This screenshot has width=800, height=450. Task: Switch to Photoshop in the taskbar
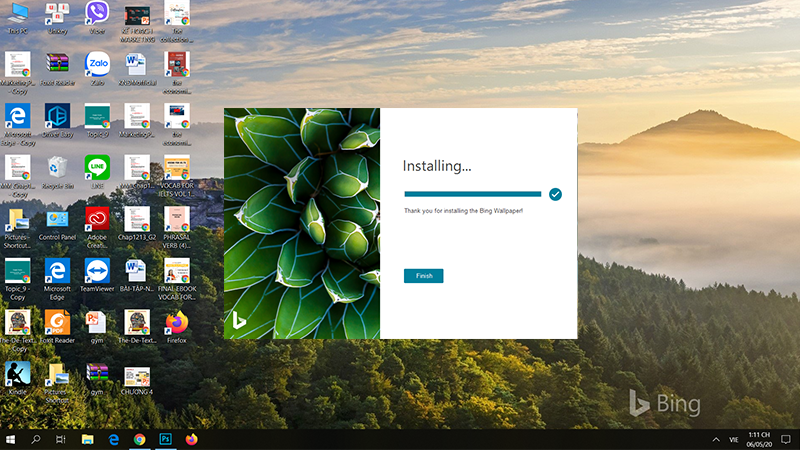pos(165,439)
